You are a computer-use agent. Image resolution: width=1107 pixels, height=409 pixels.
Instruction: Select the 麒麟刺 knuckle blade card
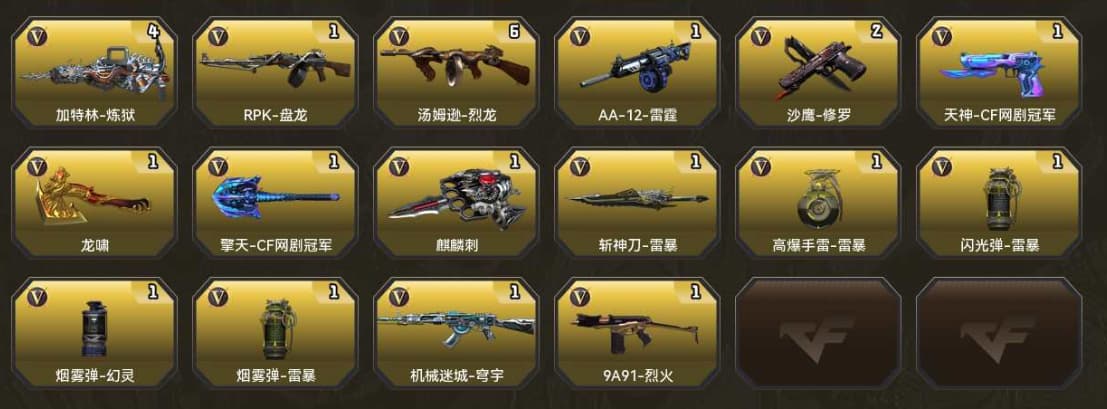click(456, 203)
